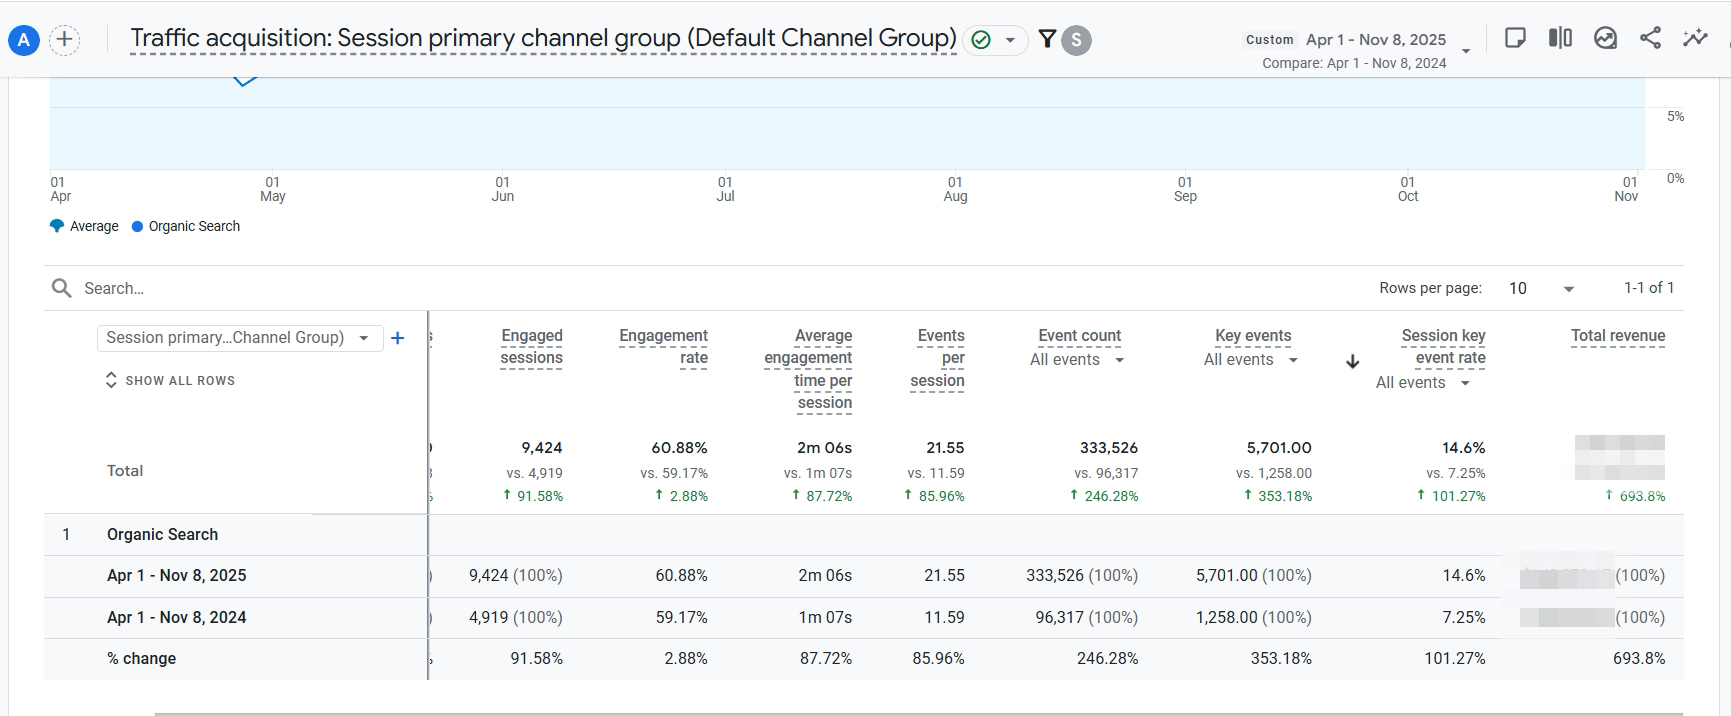The width and height of the screenshot is (1731, 716).
Task: Open the Edit comparisons column icon
Action: [x=1560, y=38]
